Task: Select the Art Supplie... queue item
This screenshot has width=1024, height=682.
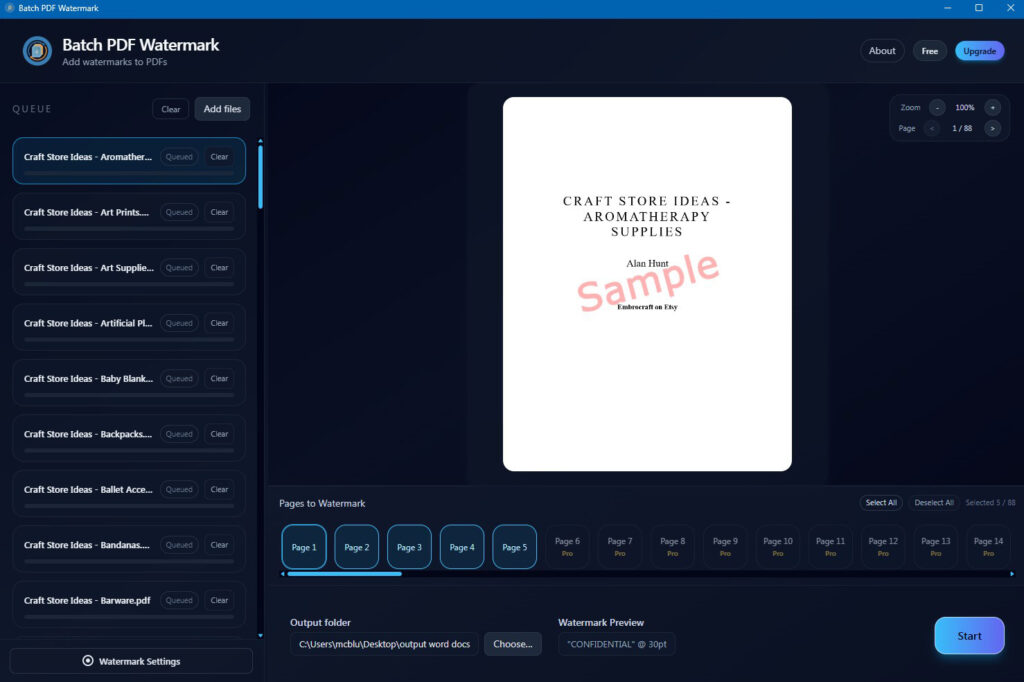Action: click(x=129, y=272)
